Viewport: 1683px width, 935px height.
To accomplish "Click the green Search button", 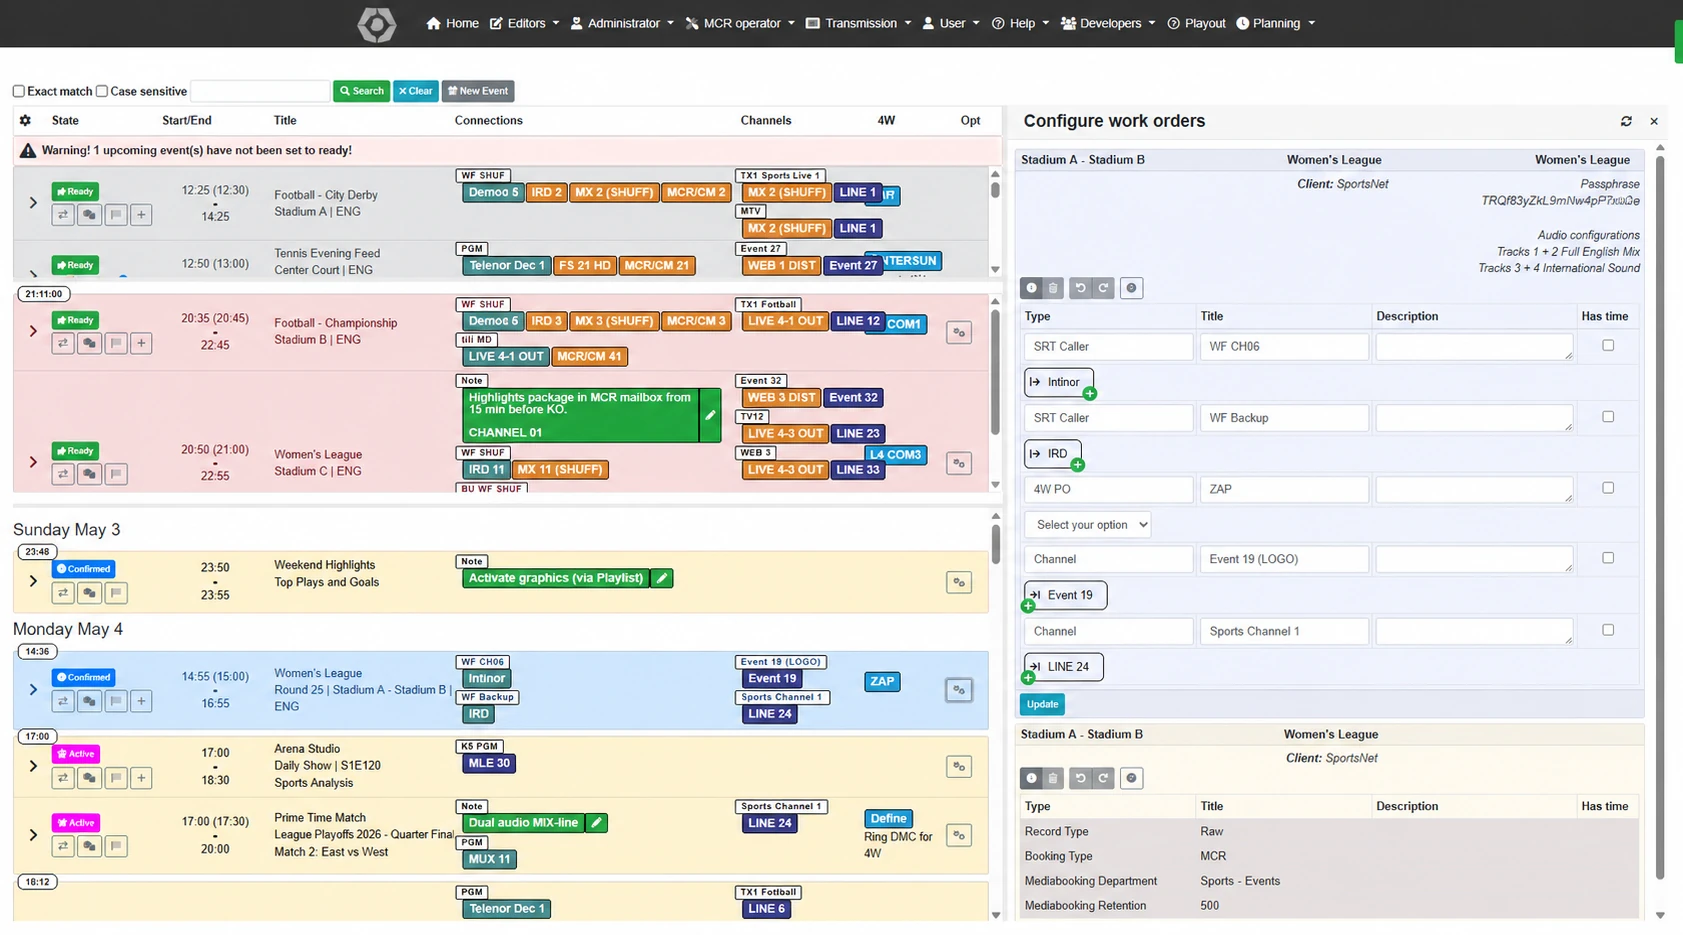I will (361, 91).
